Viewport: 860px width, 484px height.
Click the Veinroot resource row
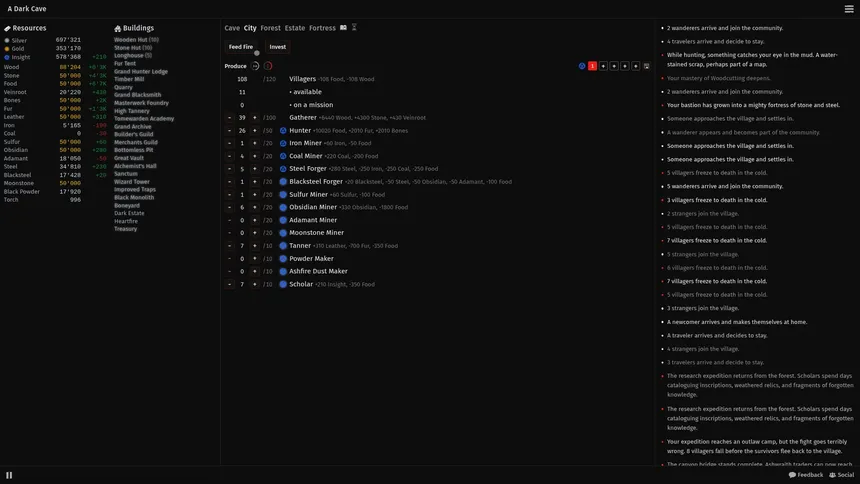tap(55, 92)
